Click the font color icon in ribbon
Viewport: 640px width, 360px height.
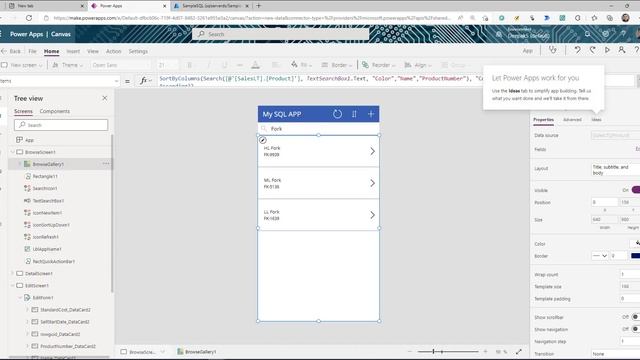pos(256,65)
